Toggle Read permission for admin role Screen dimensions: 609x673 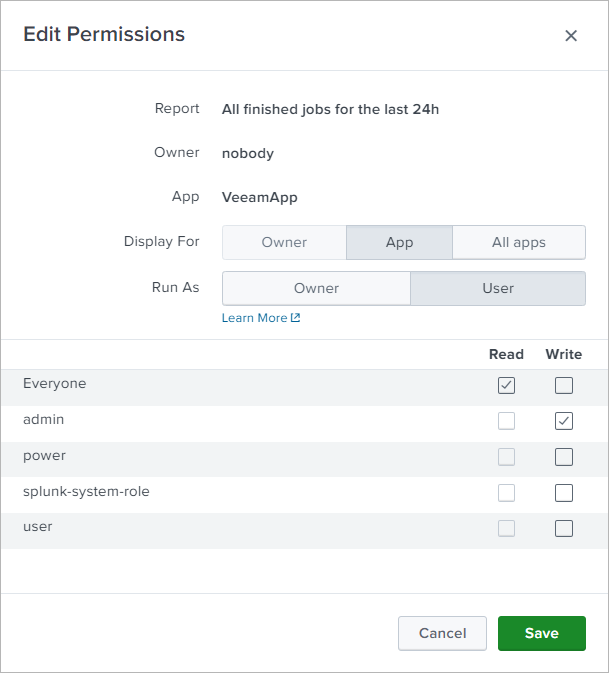point(507,421)
